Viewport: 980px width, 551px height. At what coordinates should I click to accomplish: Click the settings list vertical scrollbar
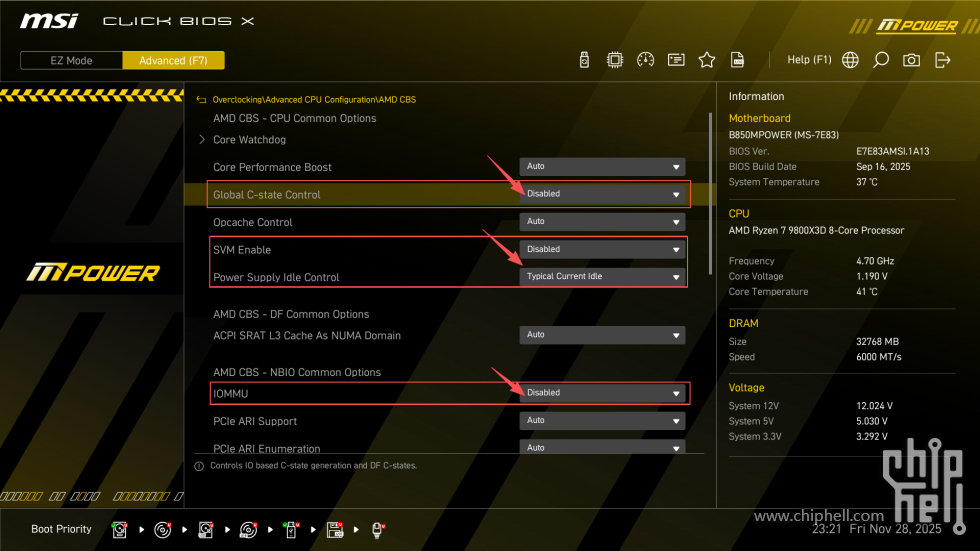711,200
